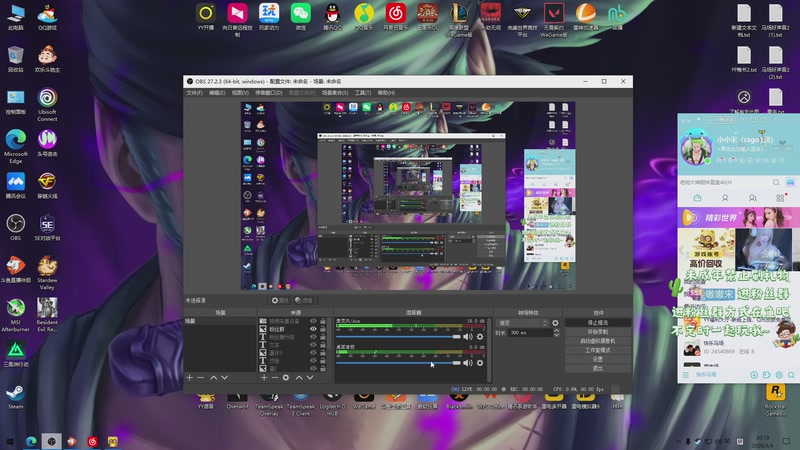This screenshot has height=450, width=800.
Task: Adjust the desktop audio volume slider
Action: click(398, 363)
